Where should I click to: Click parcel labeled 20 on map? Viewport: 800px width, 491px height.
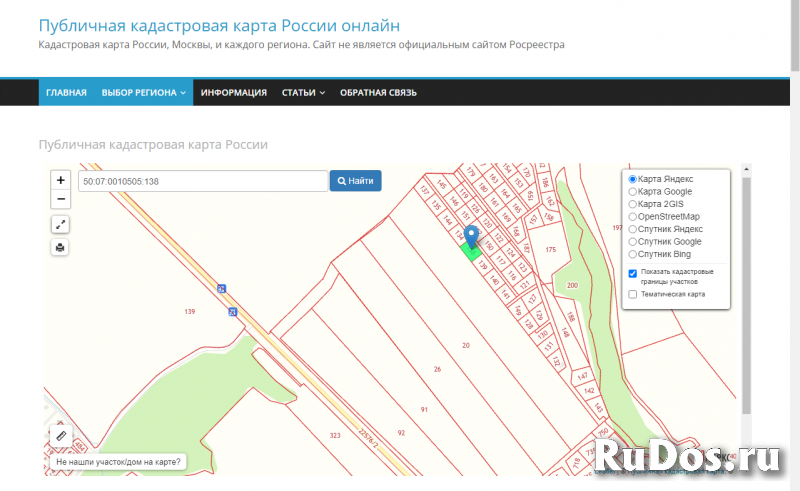[466, 346]
